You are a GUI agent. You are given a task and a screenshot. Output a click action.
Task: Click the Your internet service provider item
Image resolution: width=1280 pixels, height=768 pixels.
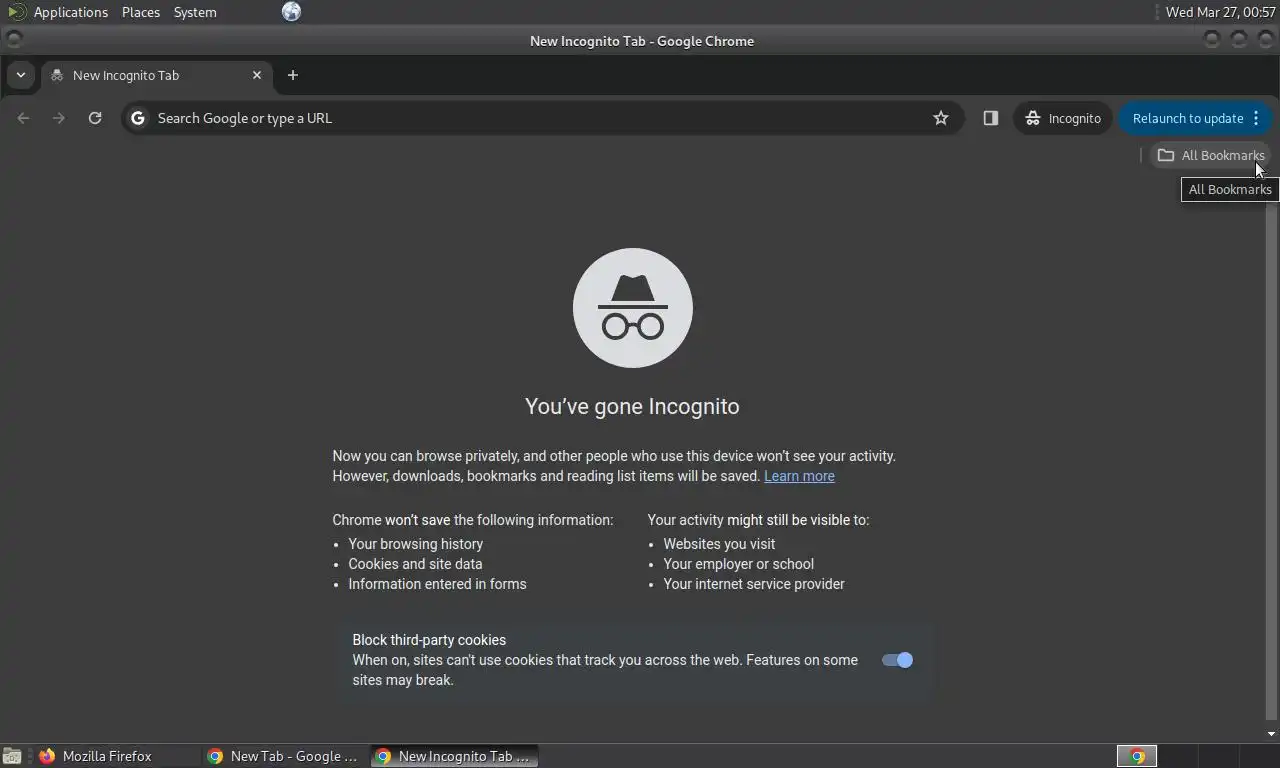(x=754, y=584)
